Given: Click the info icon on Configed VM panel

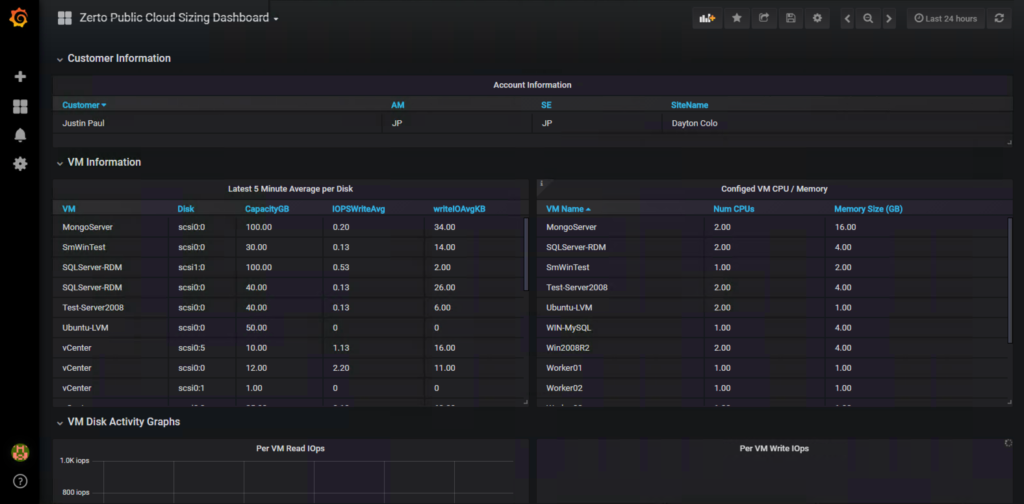Looking at the screenshot, I should pos(541,183).
